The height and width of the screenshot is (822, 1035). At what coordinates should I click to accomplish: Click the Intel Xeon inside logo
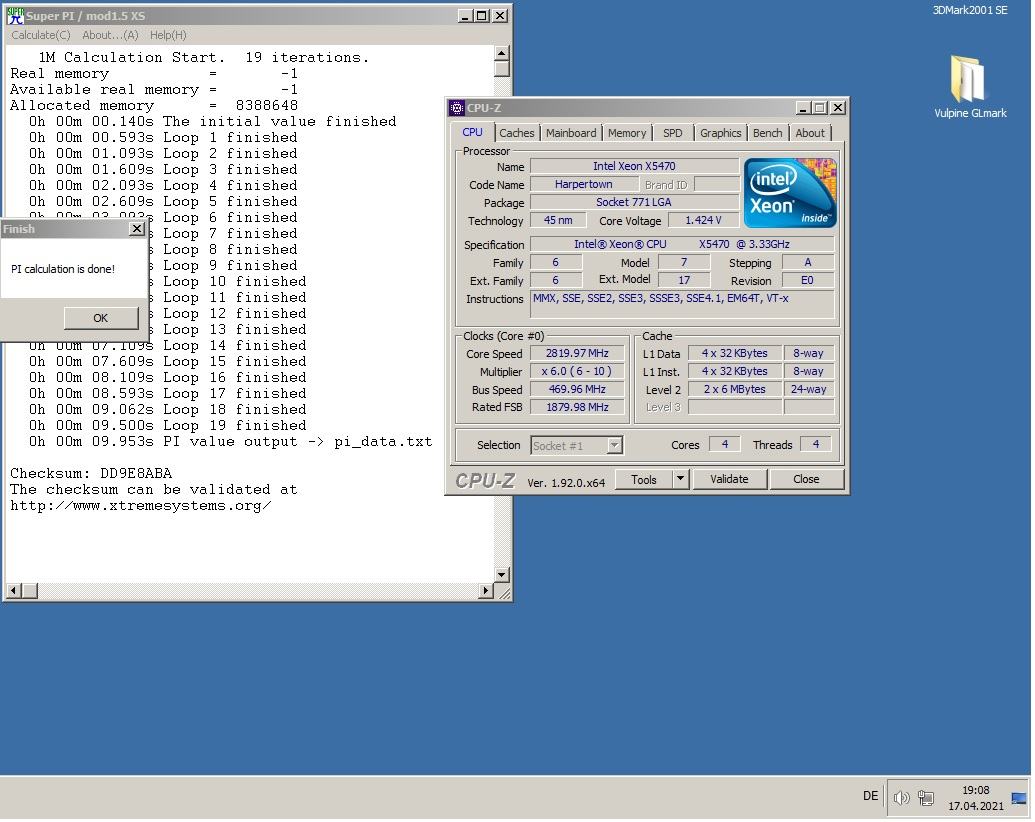click(x=790, y=193)
